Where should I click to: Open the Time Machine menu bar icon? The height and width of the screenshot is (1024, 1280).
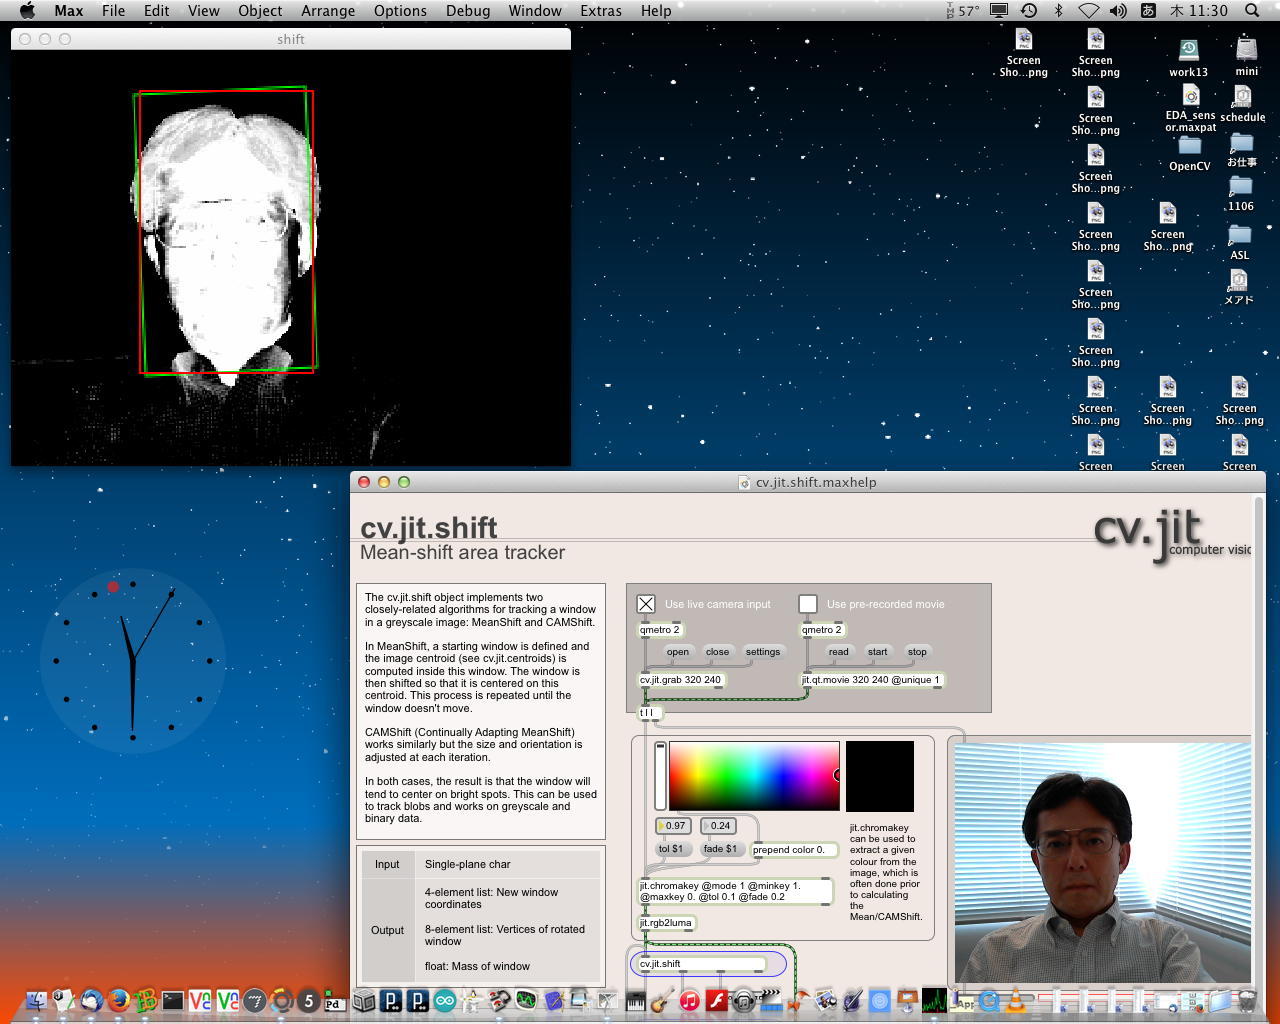[1029, 11]
